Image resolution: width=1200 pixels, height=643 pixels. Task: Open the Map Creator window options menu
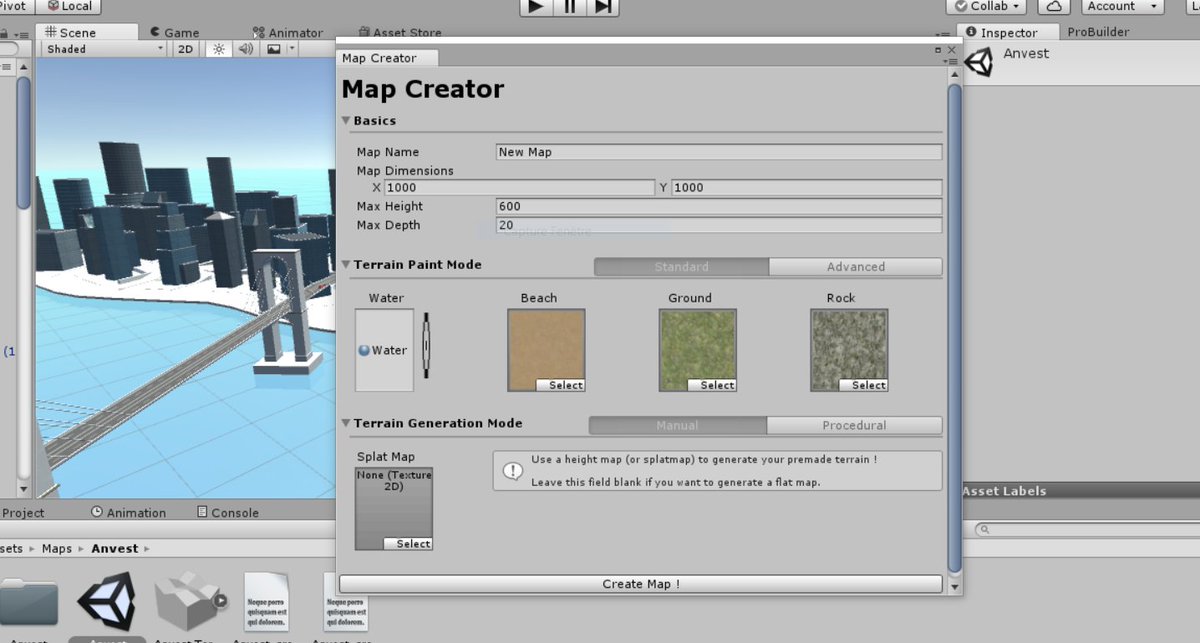tap(951, 62)
